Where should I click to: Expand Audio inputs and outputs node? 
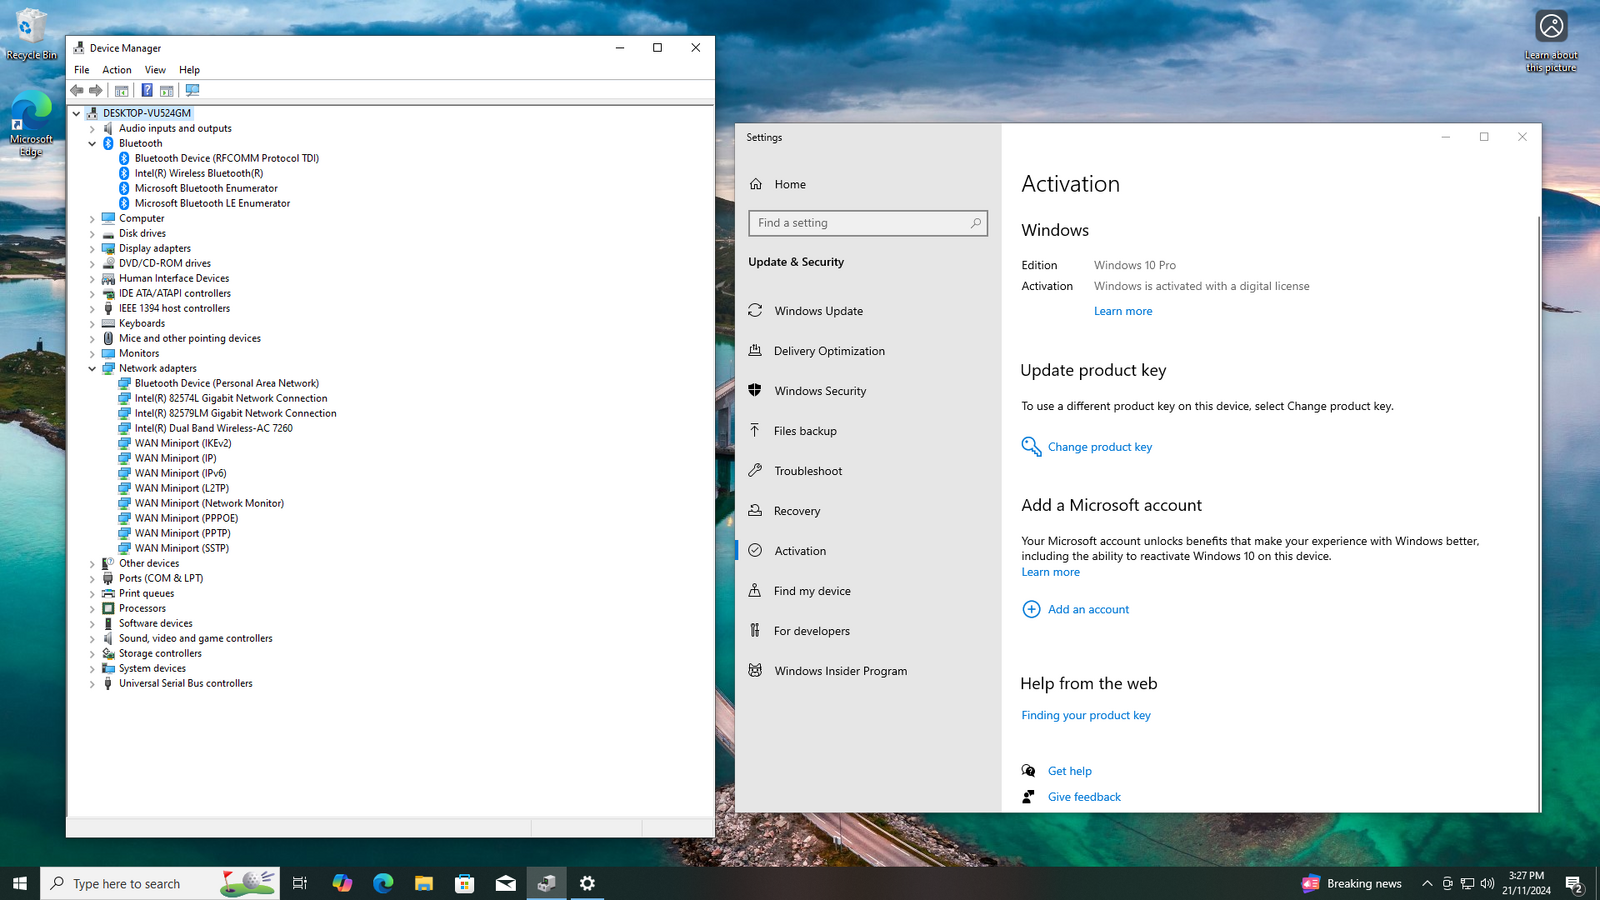pyautogui.click(x=92, y=129)
